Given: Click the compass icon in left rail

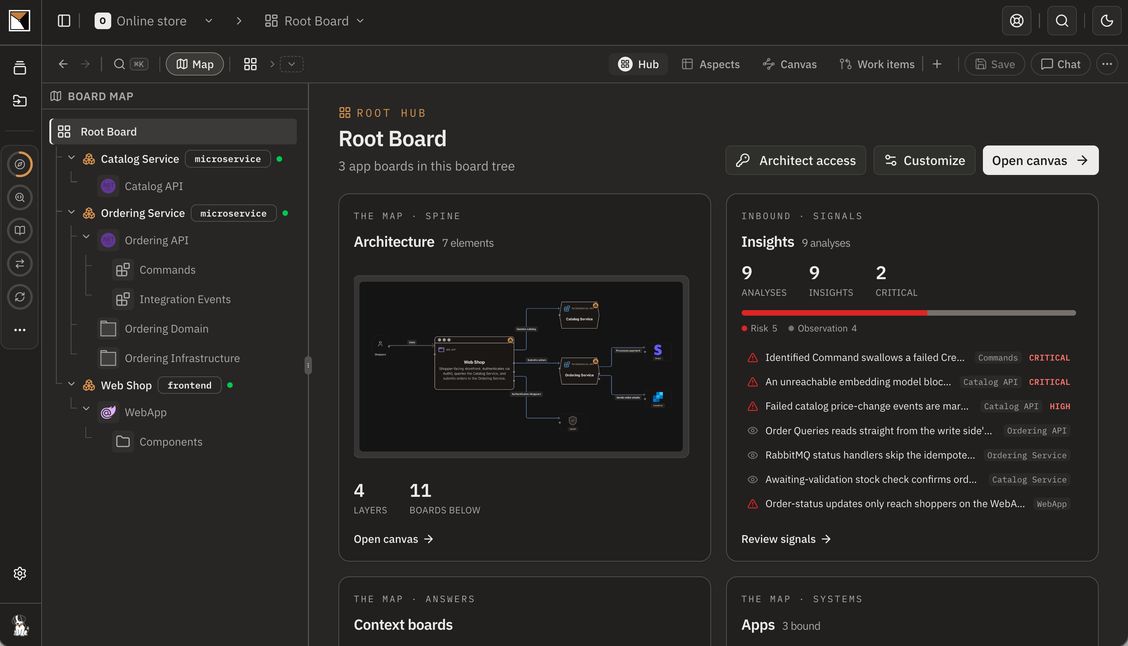Looking at the screenshot, I should [20, 164].
